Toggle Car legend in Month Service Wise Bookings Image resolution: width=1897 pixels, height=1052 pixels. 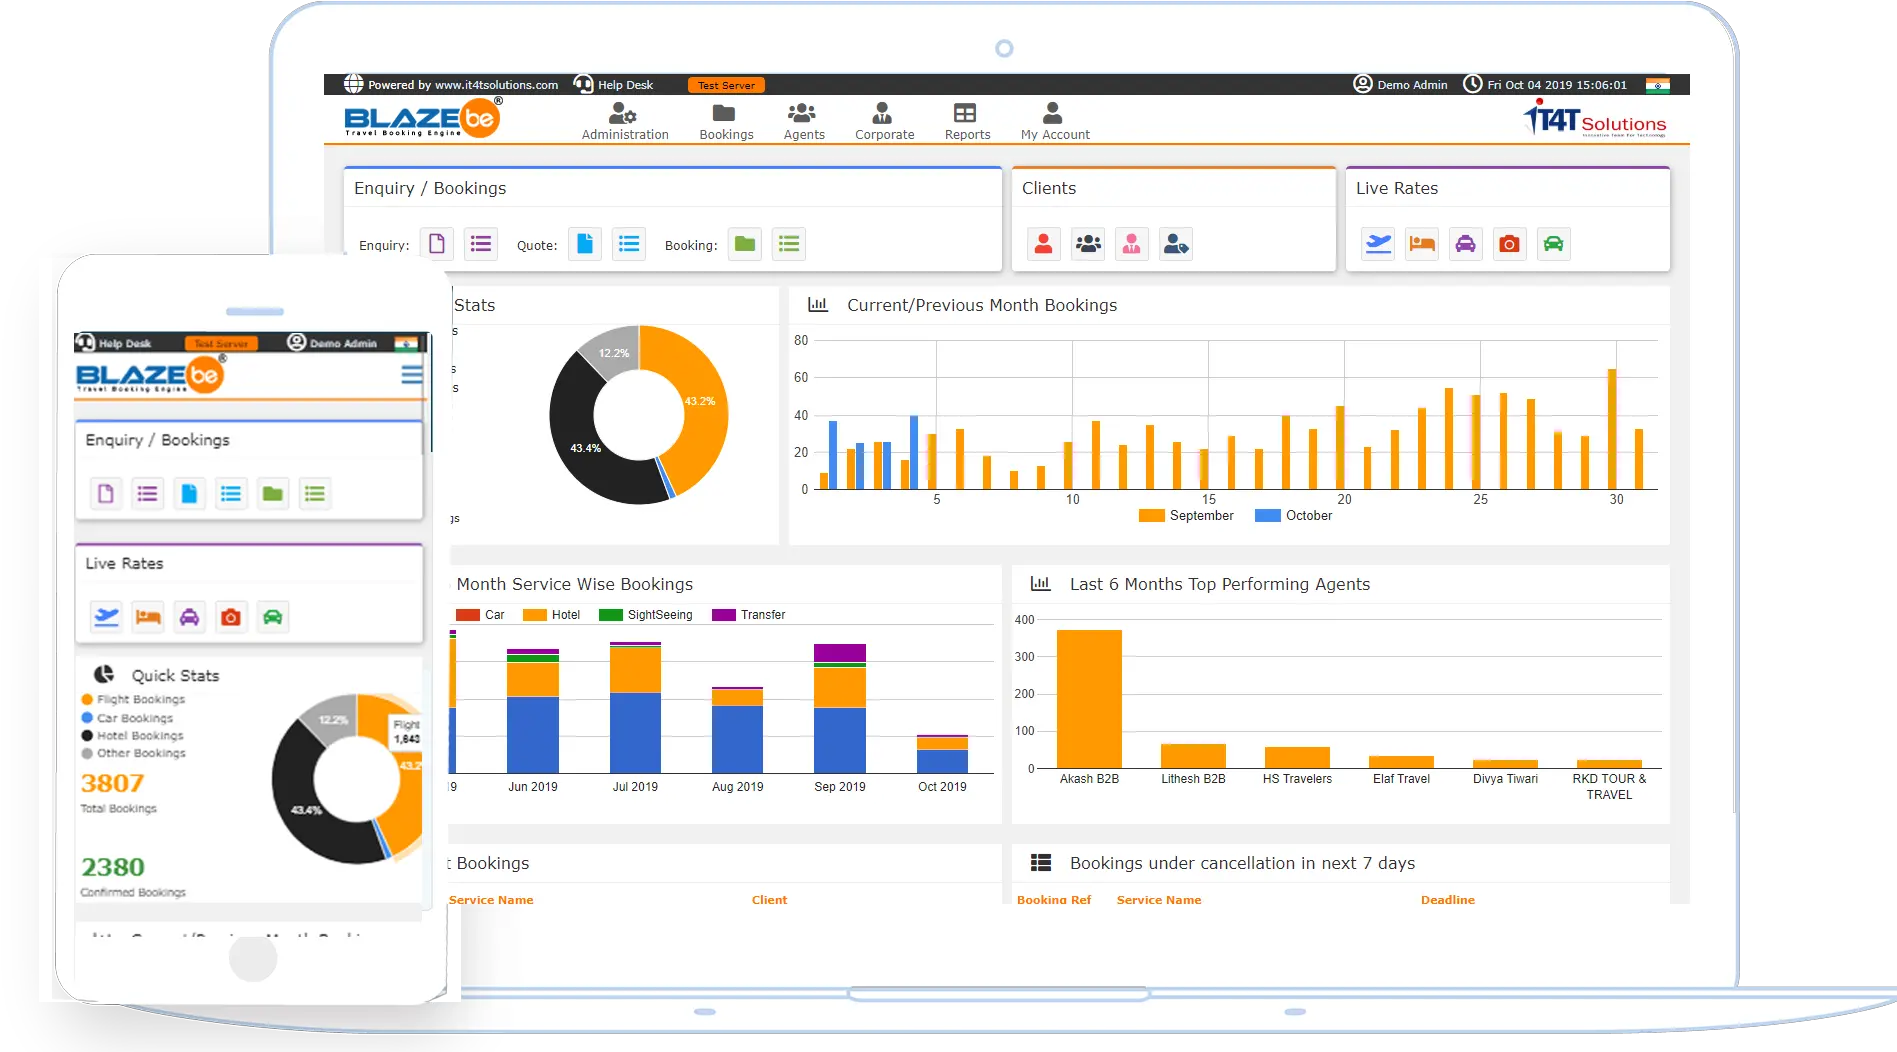click(480, 615)
